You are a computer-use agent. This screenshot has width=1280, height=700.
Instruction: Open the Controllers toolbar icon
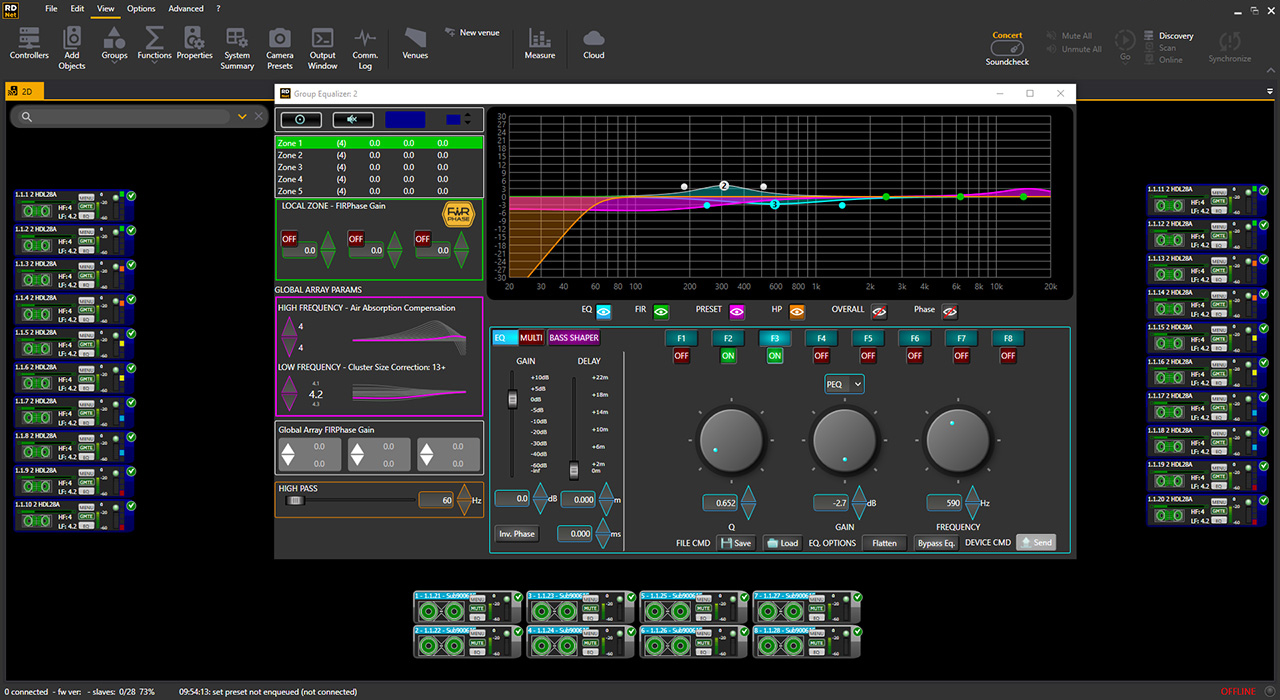click(x=29, y=45)
